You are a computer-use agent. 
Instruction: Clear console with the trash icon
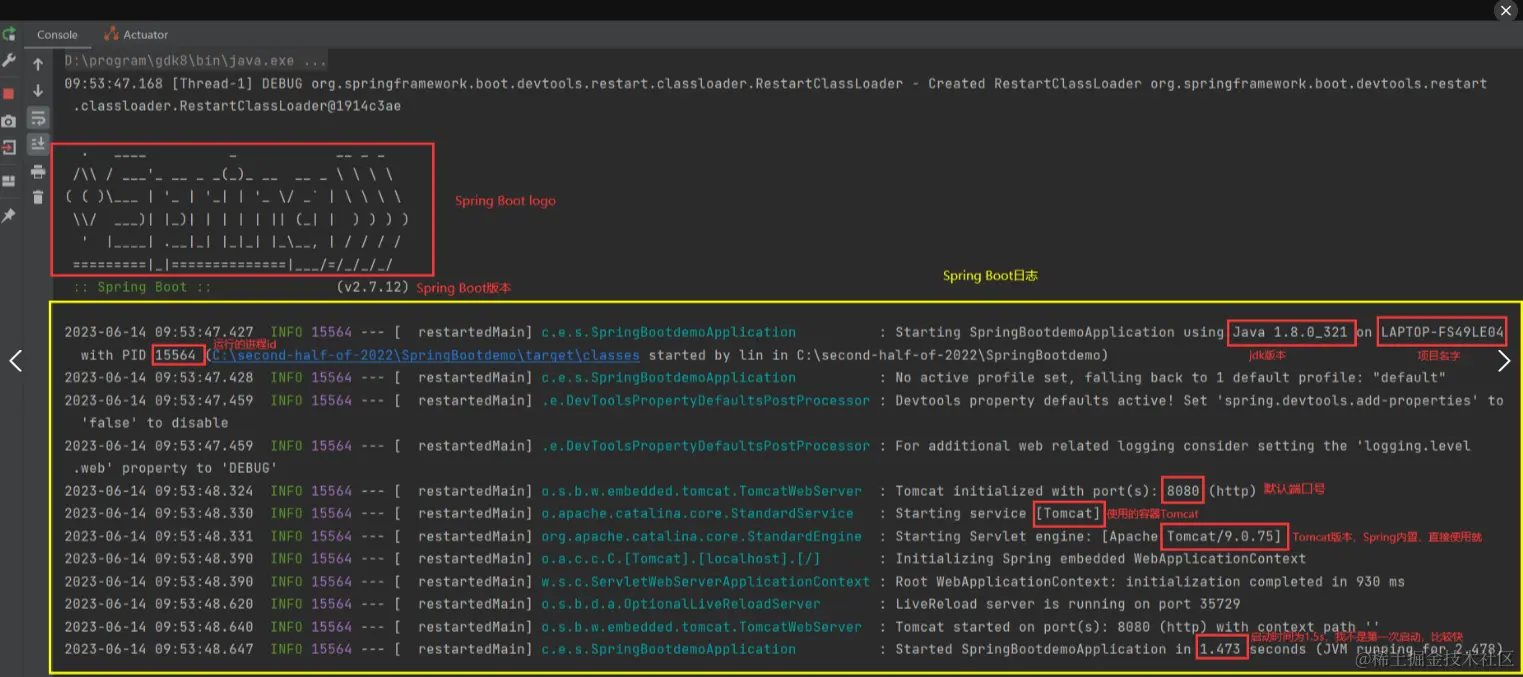tap(38, 197)
